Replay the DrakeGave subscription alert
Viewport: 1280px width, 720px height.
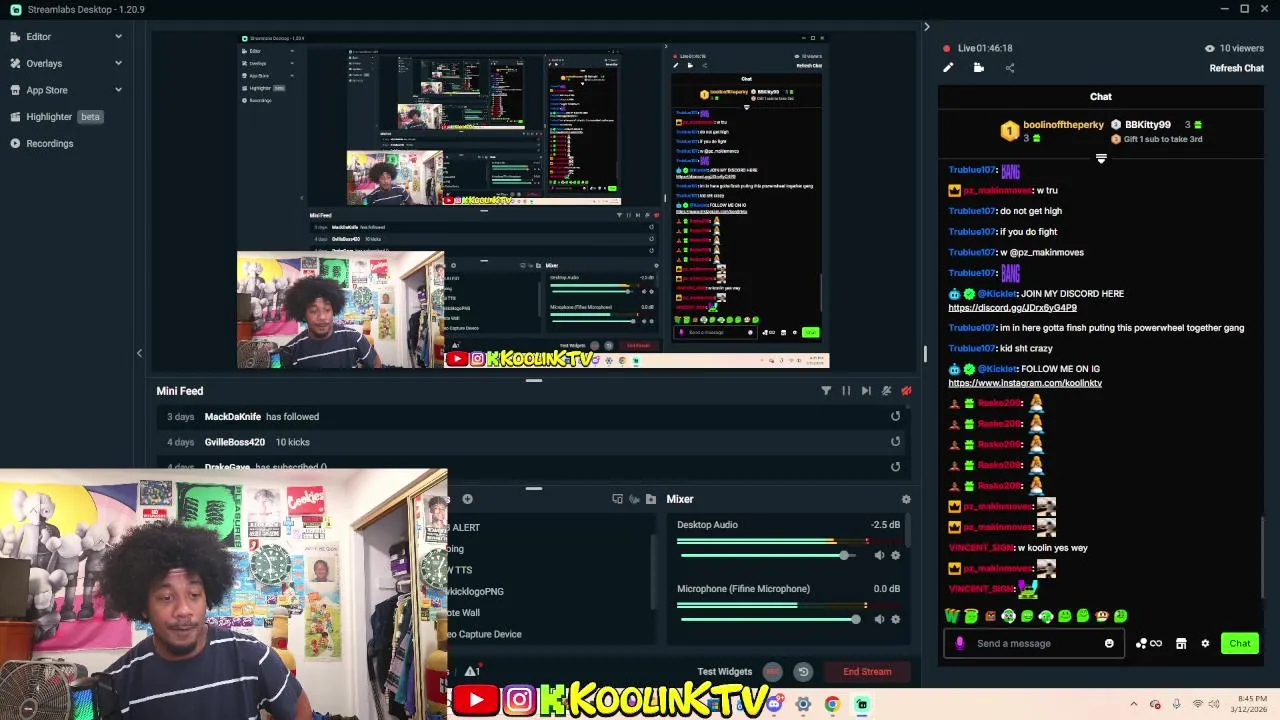tap(895, 466)
